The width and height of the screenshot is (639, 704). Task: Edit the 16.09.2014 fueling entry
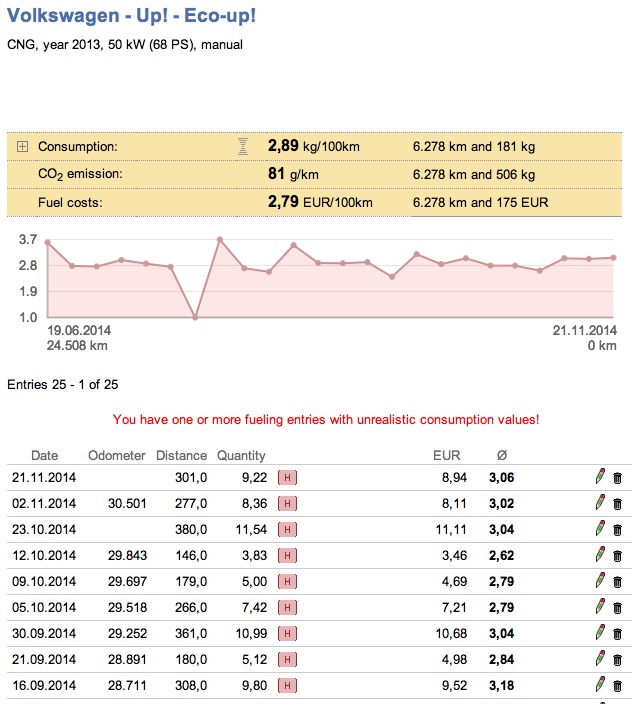click(x=600, y=685)
